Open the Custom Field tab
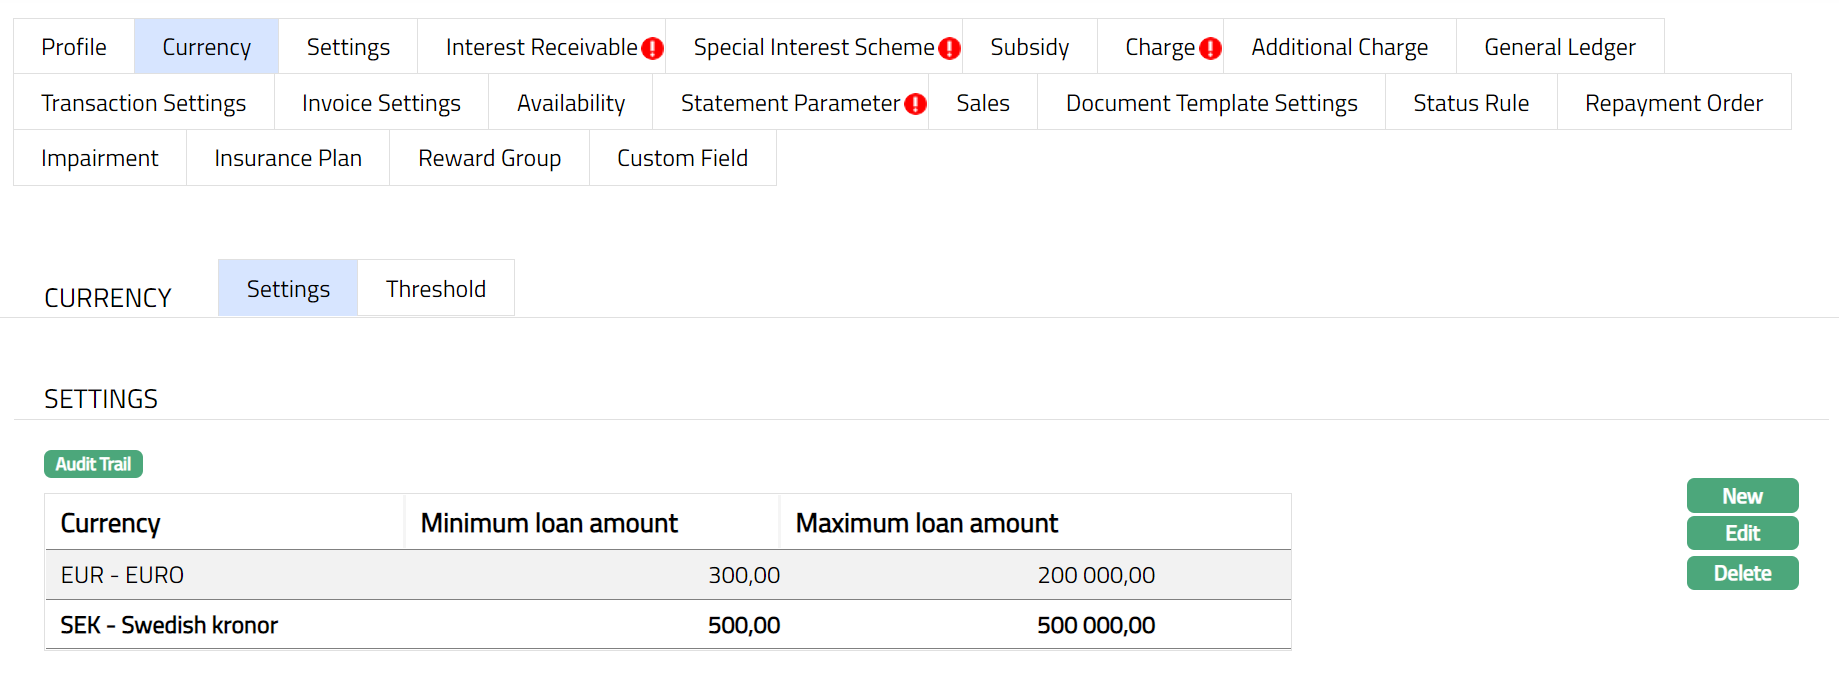This screenshot has width=1839, height=695. (x=682, y=158)
